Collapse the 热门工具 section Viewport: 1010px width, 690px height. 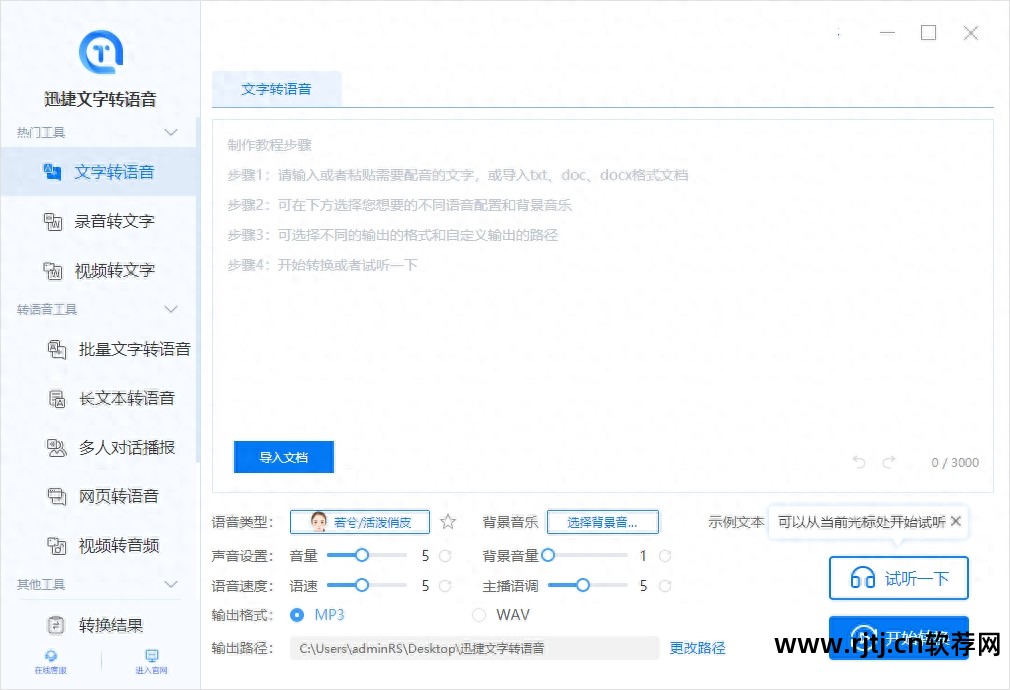pyautogui.click(x=171, y=133)
